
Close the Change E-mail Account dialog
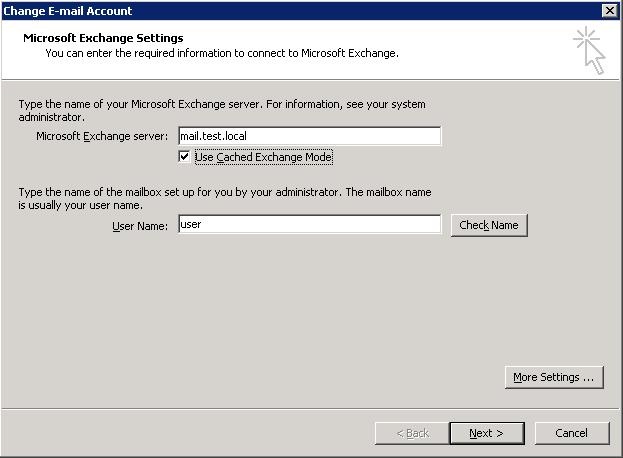point(609,10)
